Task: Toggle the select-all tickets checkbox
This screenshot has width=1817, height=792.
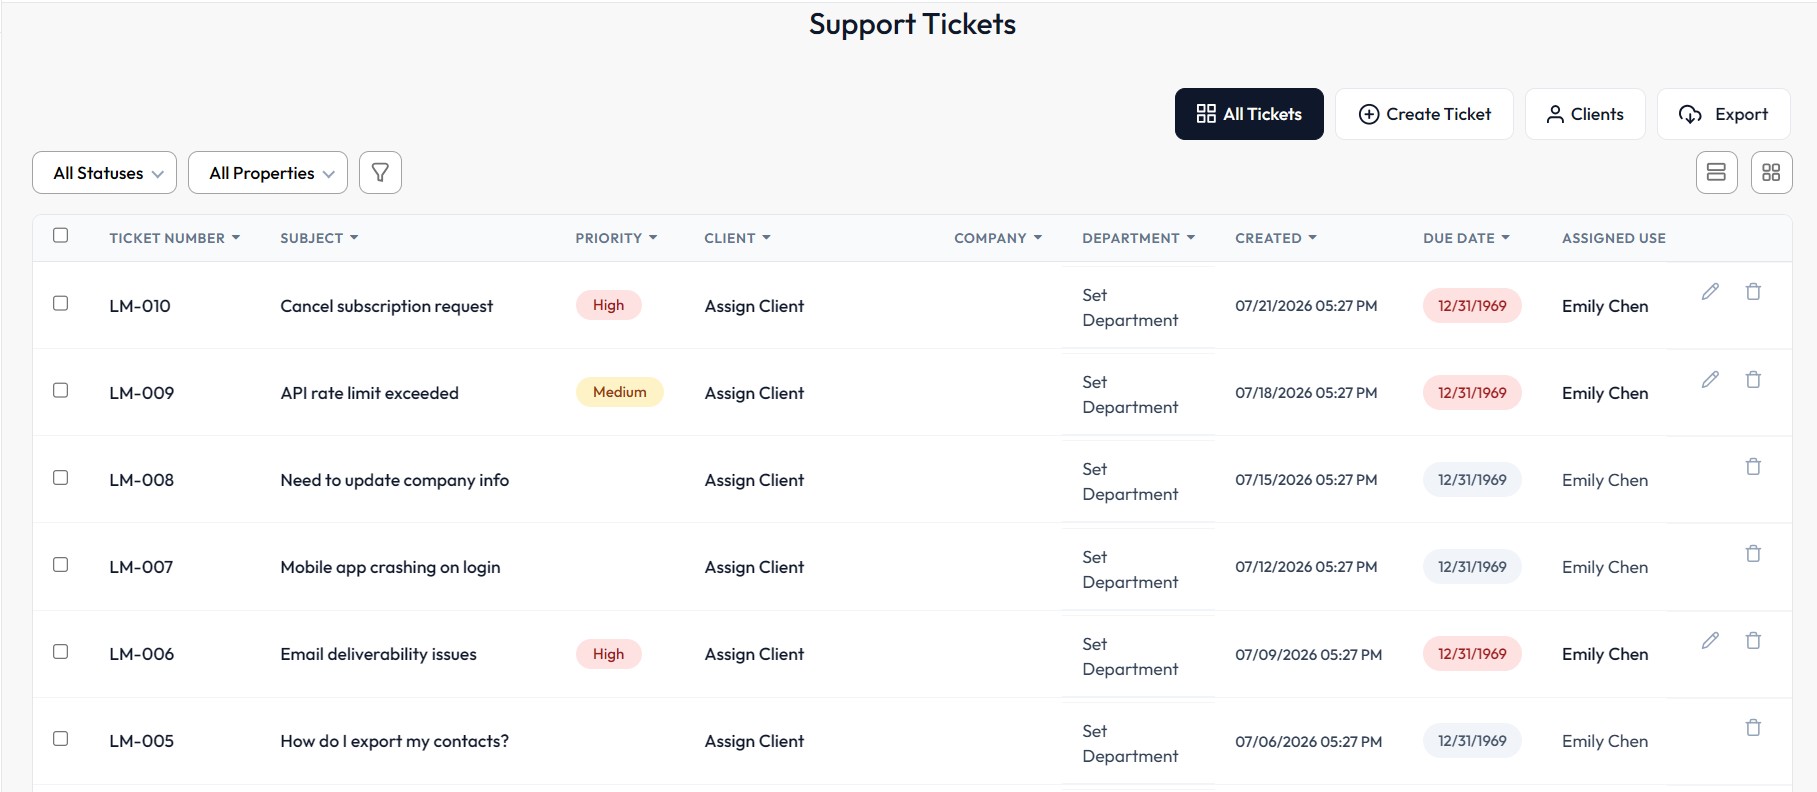Action: tap(61, 235)
